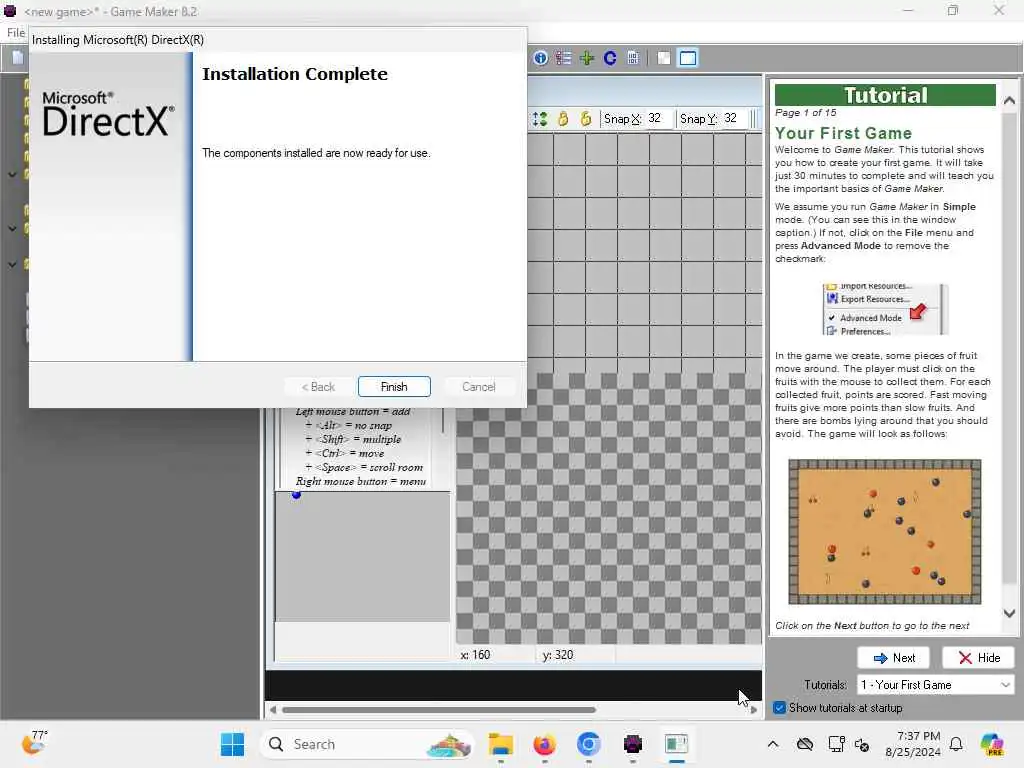The width and height of the screenshot is (1024, 768).
Task: Click the new file icon in the main toolbar
Action: [x=18, y=58]
